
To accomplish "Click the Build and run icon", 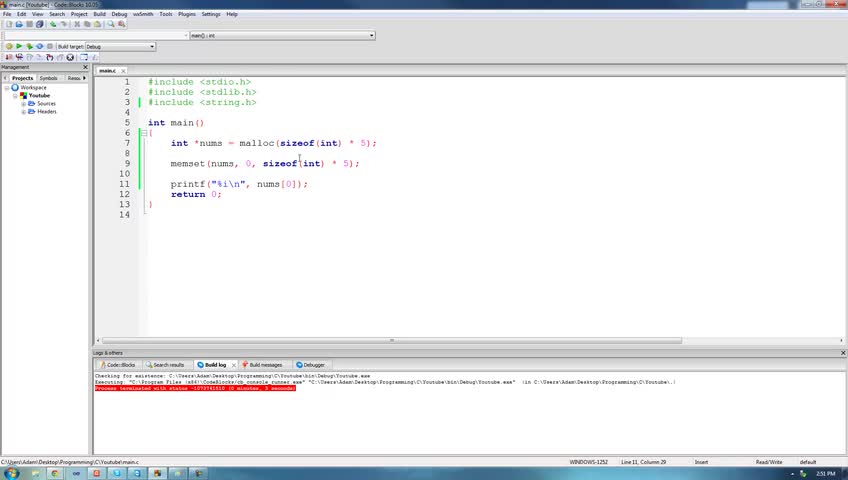I will (29, 46).
